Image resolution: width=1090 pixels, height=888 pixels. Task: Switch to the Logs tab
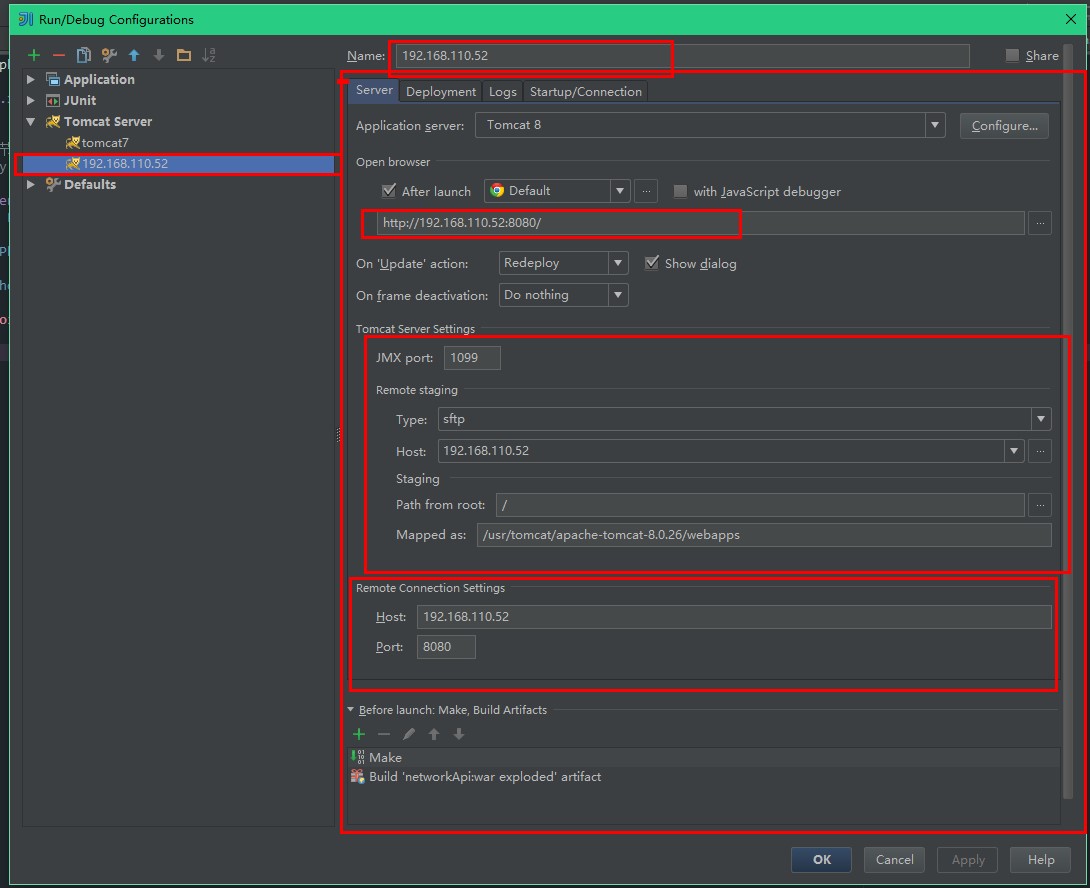click(502, 91)
